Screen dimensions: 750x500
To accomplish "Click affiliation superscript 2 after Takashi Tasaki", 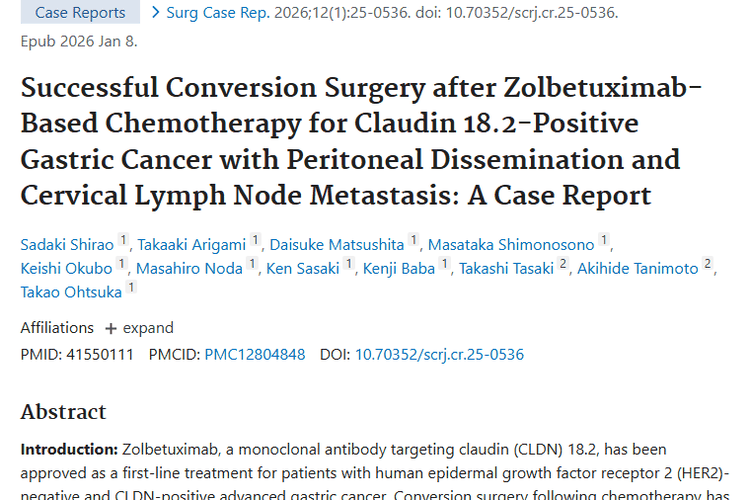I will 563,264.
